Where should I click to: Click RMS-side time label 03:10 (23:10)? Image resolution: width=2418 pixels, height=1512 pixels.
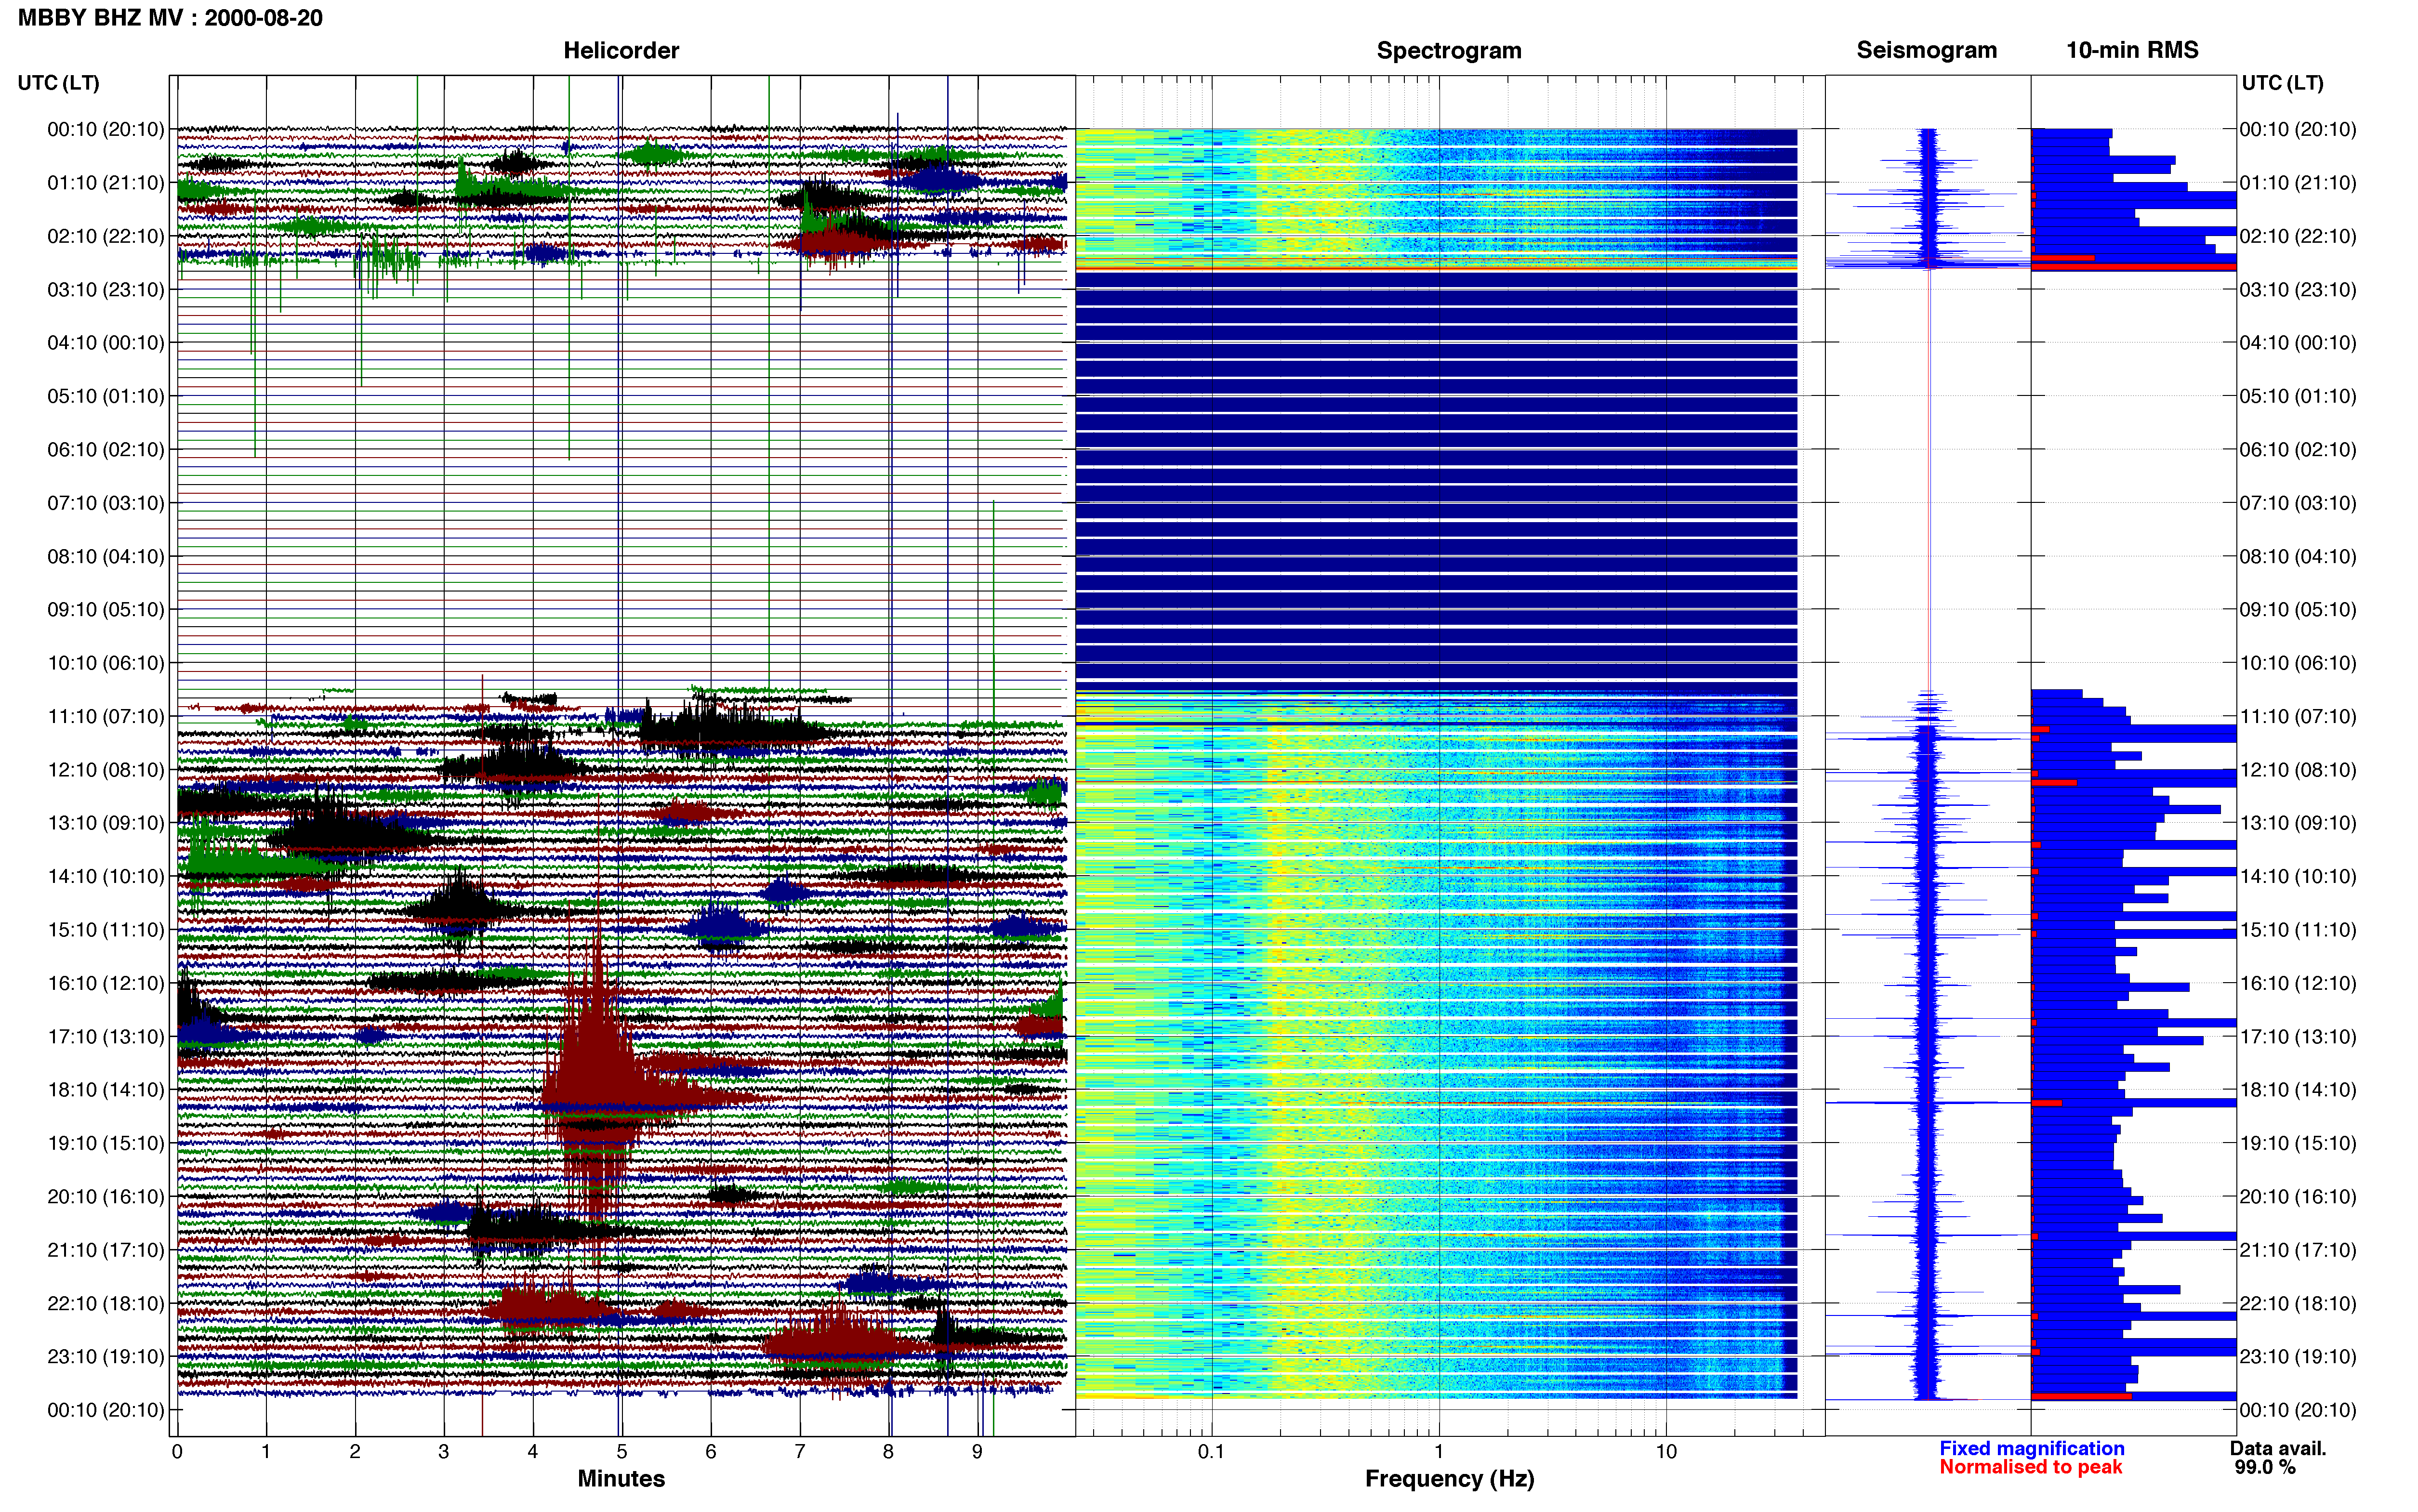click(x=2298, y=290)
